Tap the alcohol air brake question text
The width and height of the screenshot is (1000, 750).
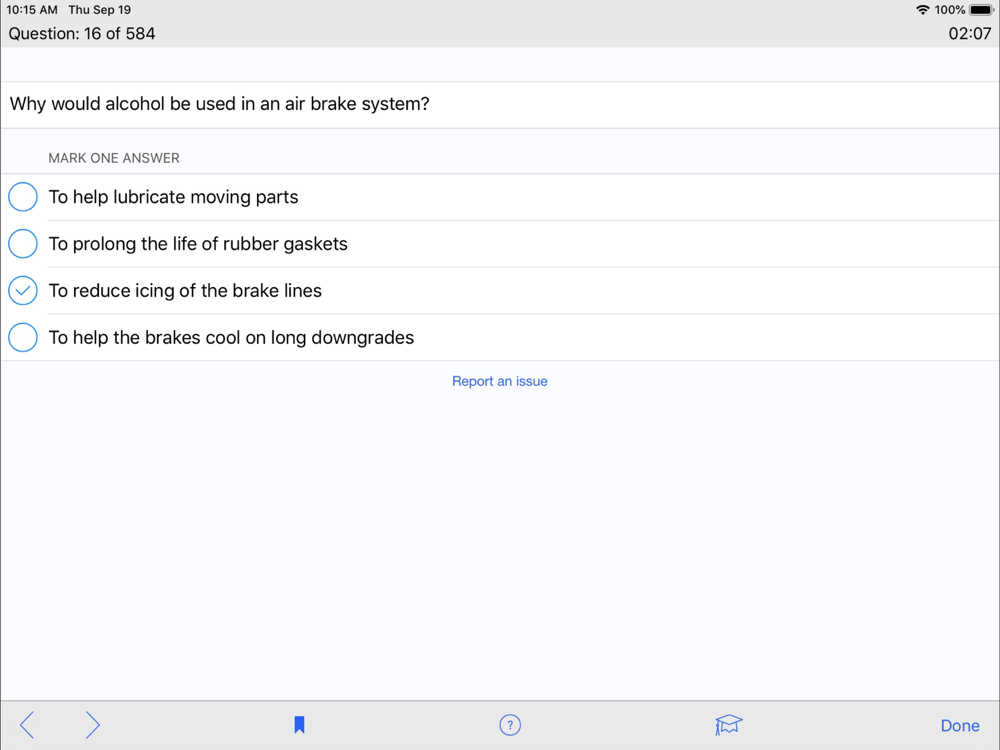(x=220, y=104)
